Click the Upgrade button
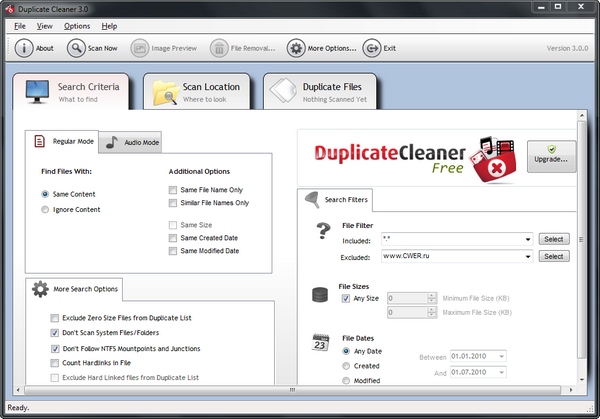The width and height of the screenshot is (600, 419). [552, 155]
